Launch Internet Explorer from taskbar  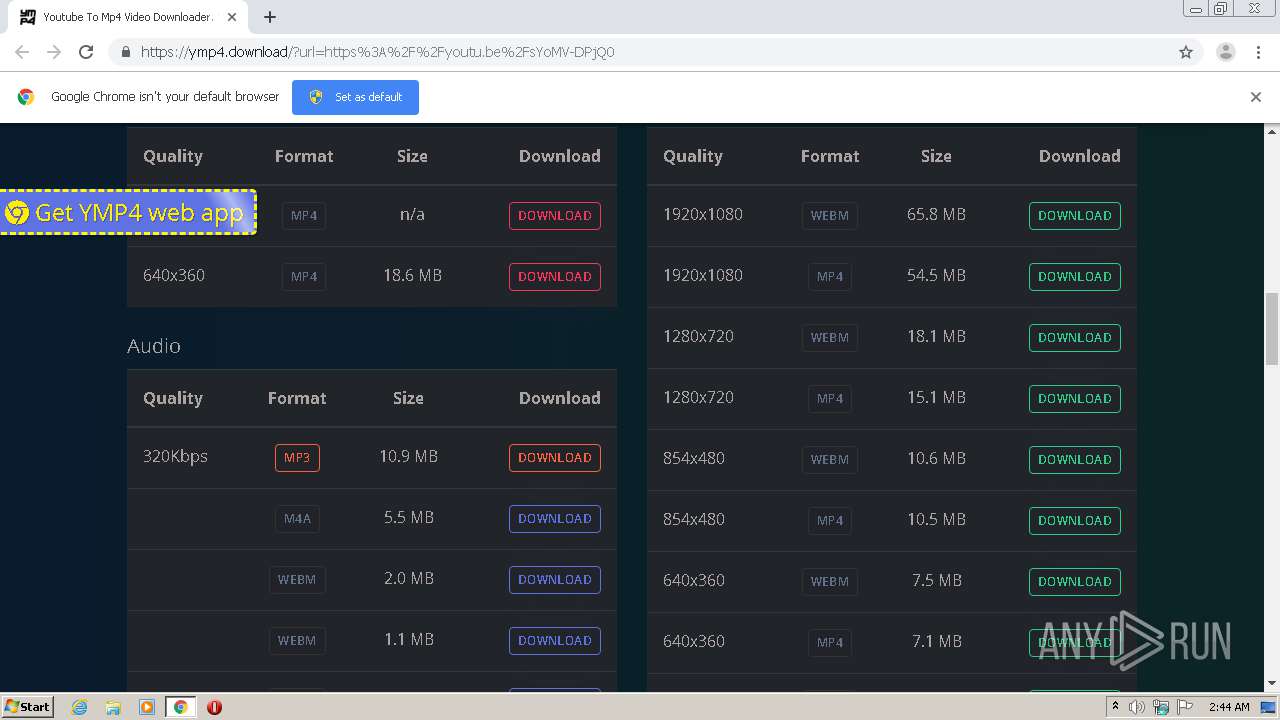coord(80,707)
